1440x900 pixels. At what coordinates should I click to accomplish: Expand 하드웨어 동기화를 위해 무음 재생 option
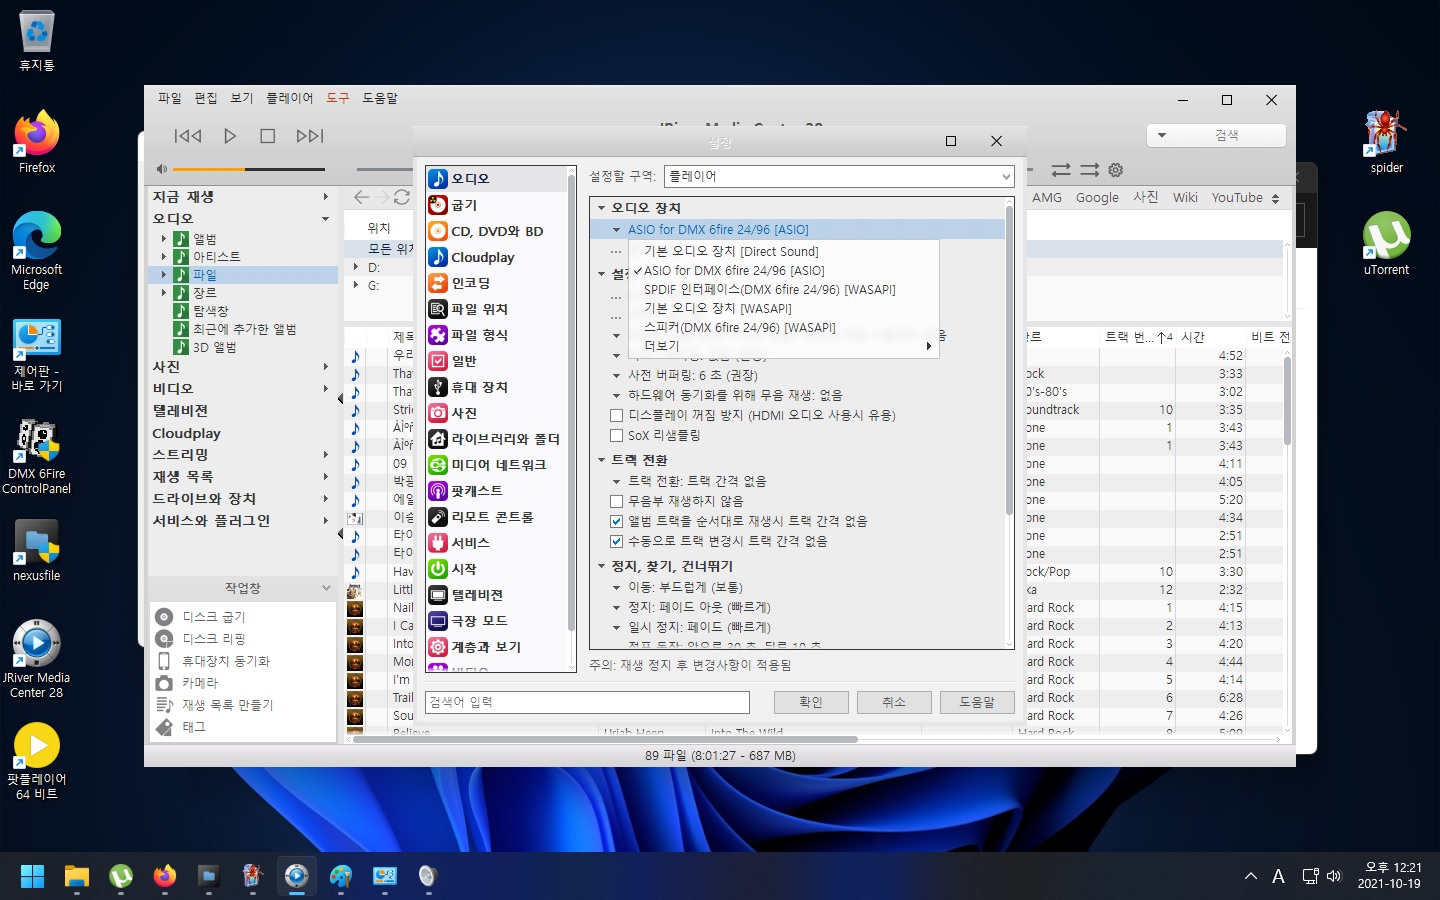(617, 396)
